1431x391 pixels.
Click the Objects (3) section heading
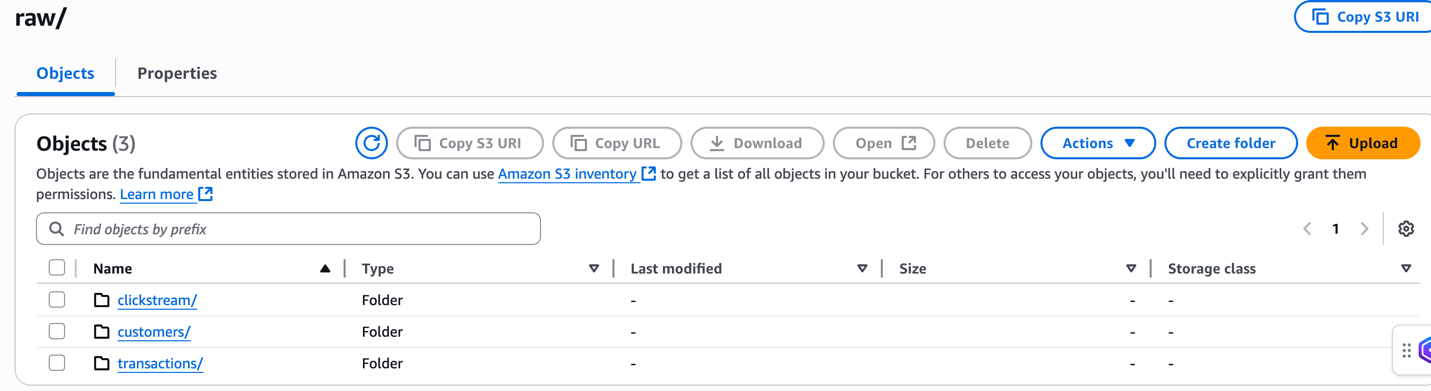(86, 143)
